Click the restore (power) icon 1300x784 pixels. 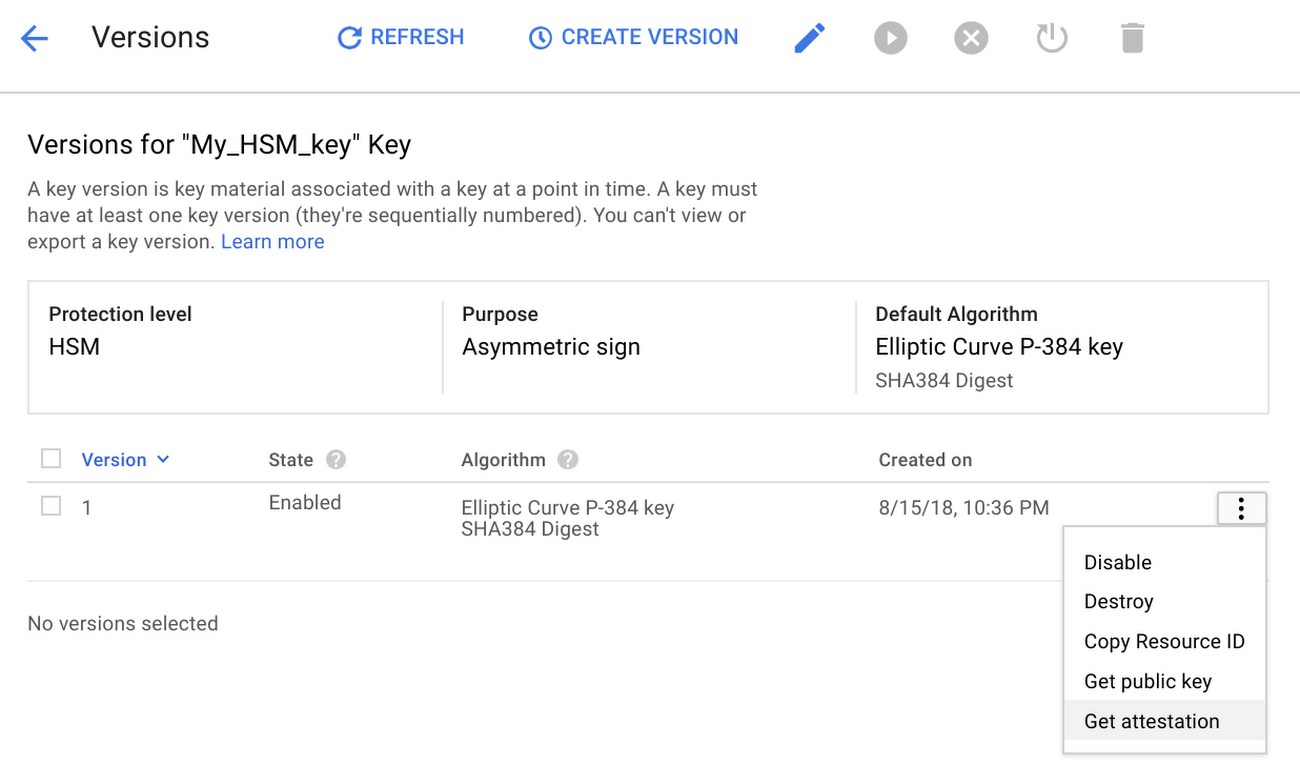1051,39
